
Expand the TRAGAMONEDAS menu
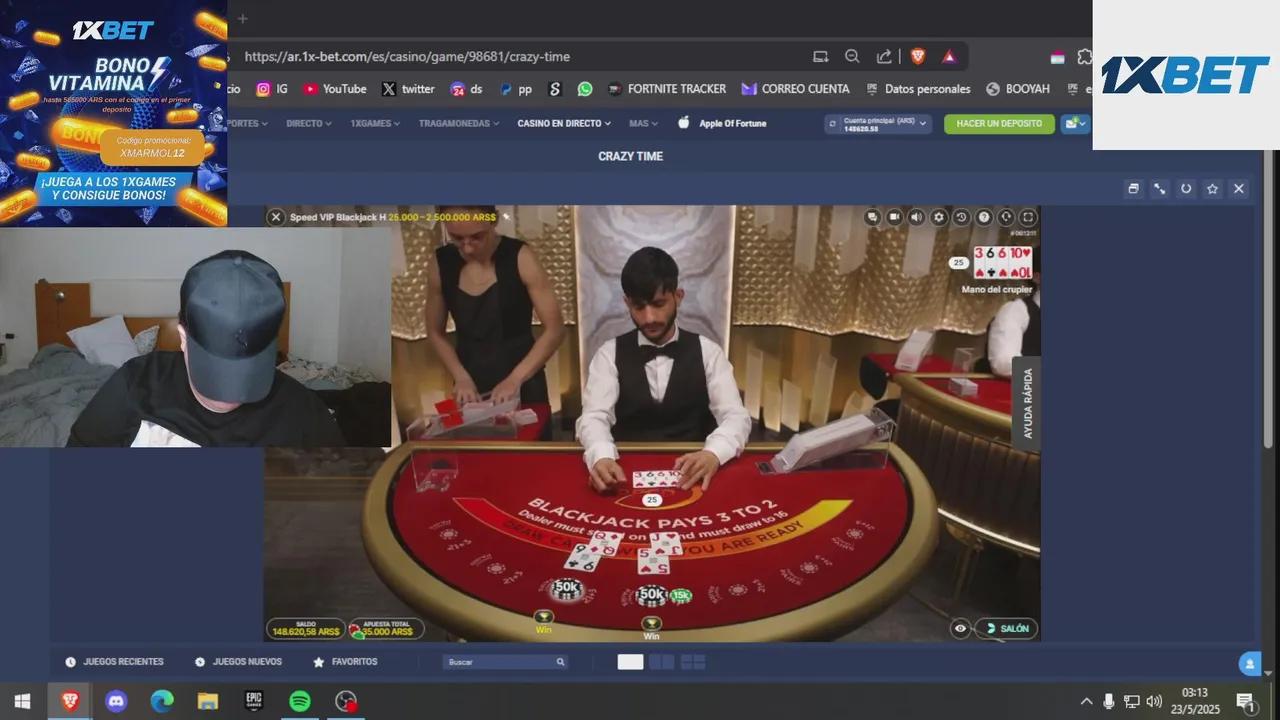pyautogui.click(x=459, y=123)
